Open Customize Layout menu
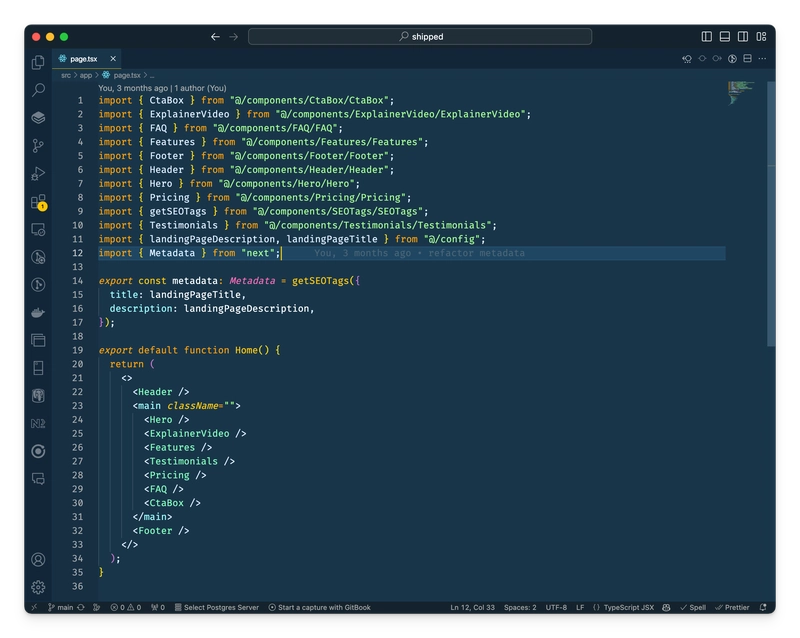Image resolution: width=800 pixels, height=638 pixels. (x=761, y=36)
